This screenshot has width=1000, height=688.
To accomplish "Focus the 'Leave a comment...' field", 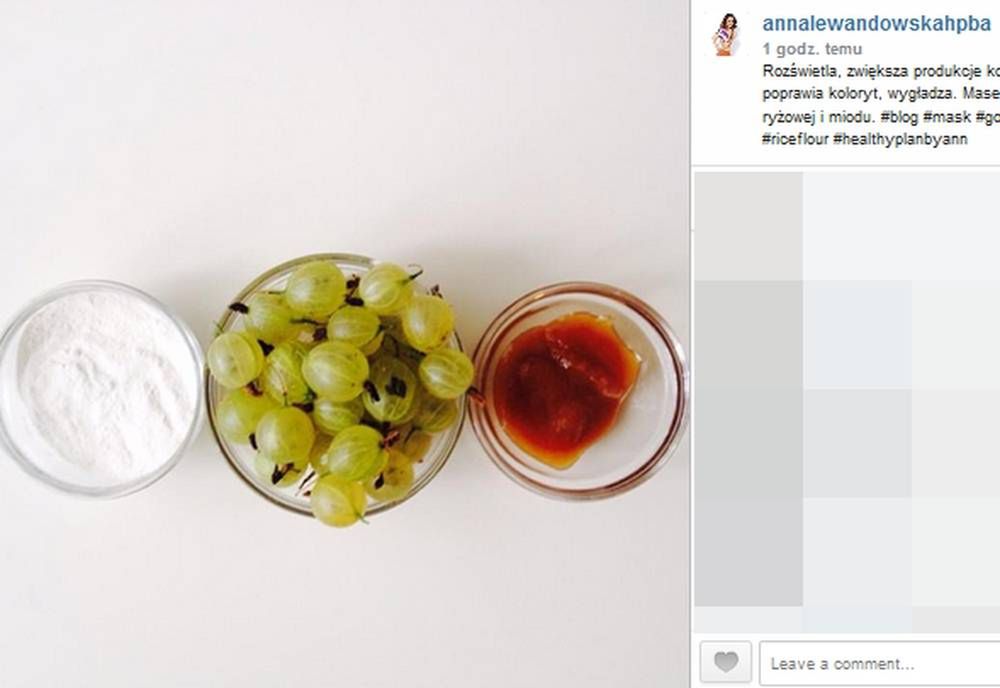I will coord(879,663).
